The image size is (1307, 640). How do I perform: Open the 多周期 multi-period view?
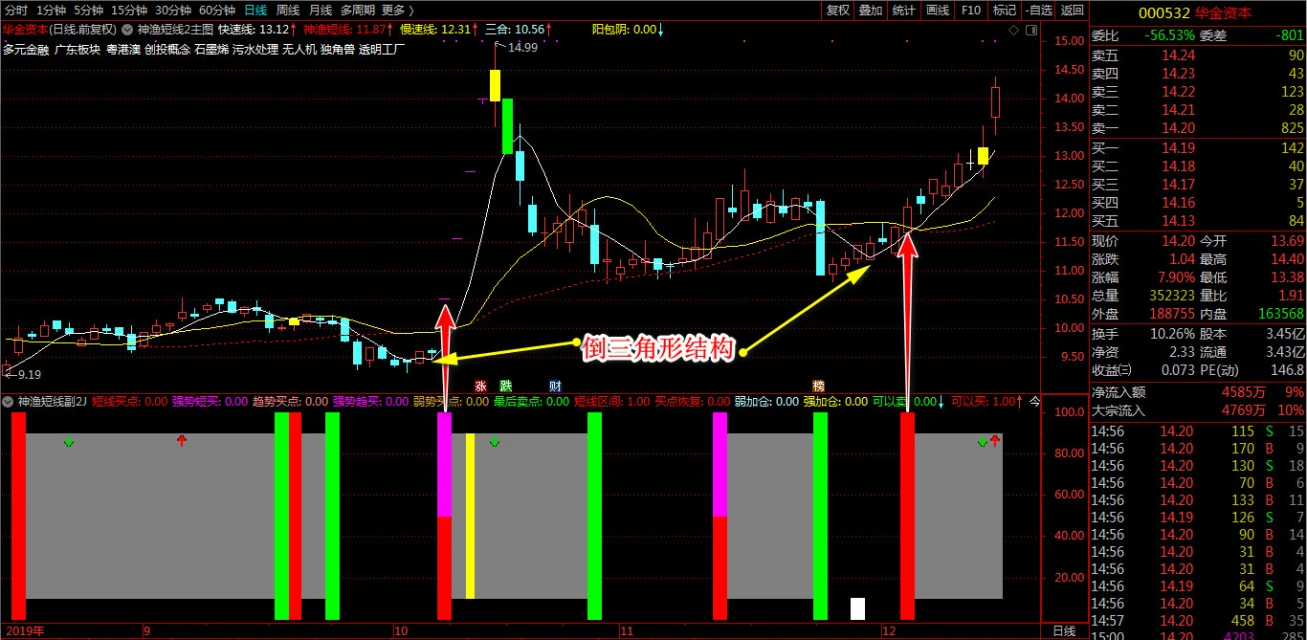[357, 10]
